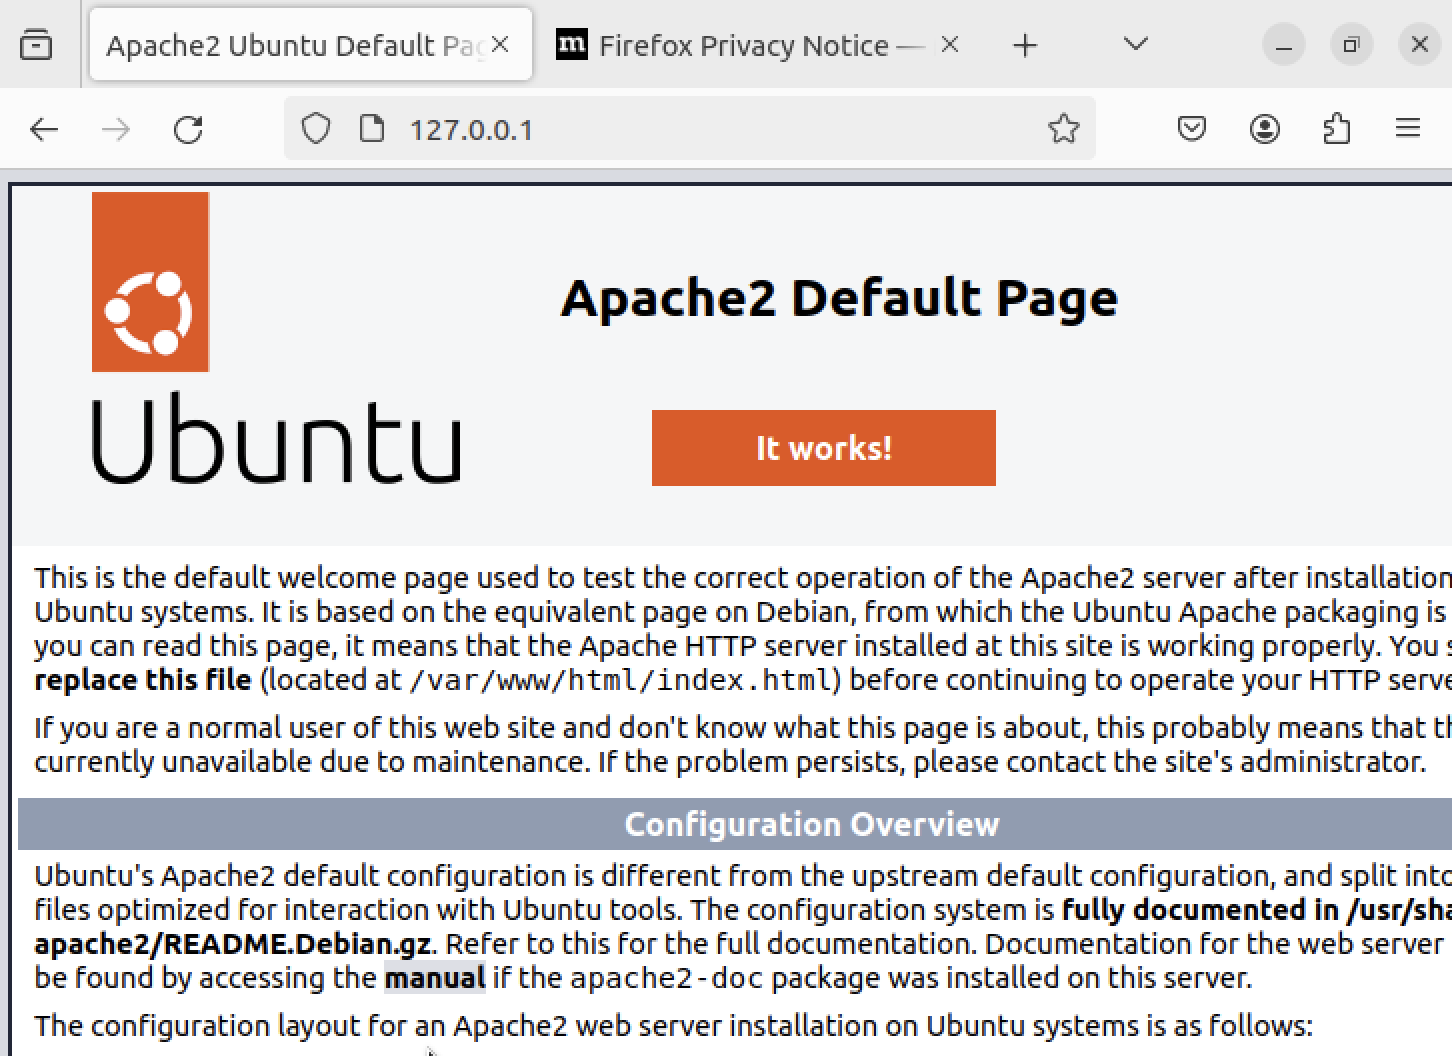Close the Firefox window
The height and width of the screenshot is (1056, 1452).
1419,45
